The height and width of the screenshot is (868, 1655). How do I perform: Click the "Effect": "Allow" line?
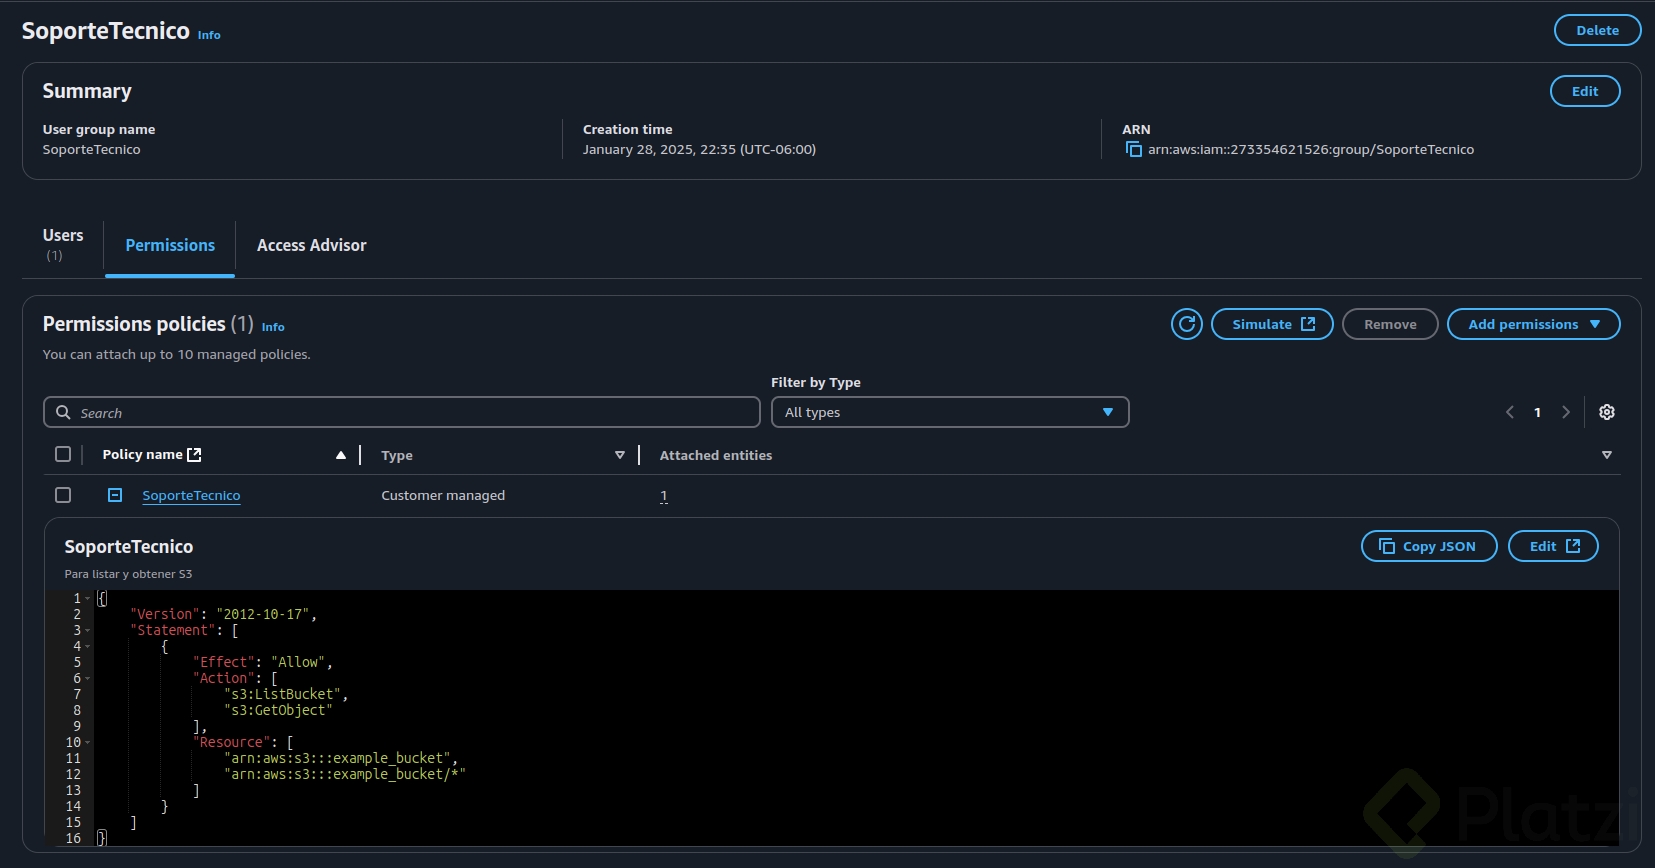(x=262, y=662)
